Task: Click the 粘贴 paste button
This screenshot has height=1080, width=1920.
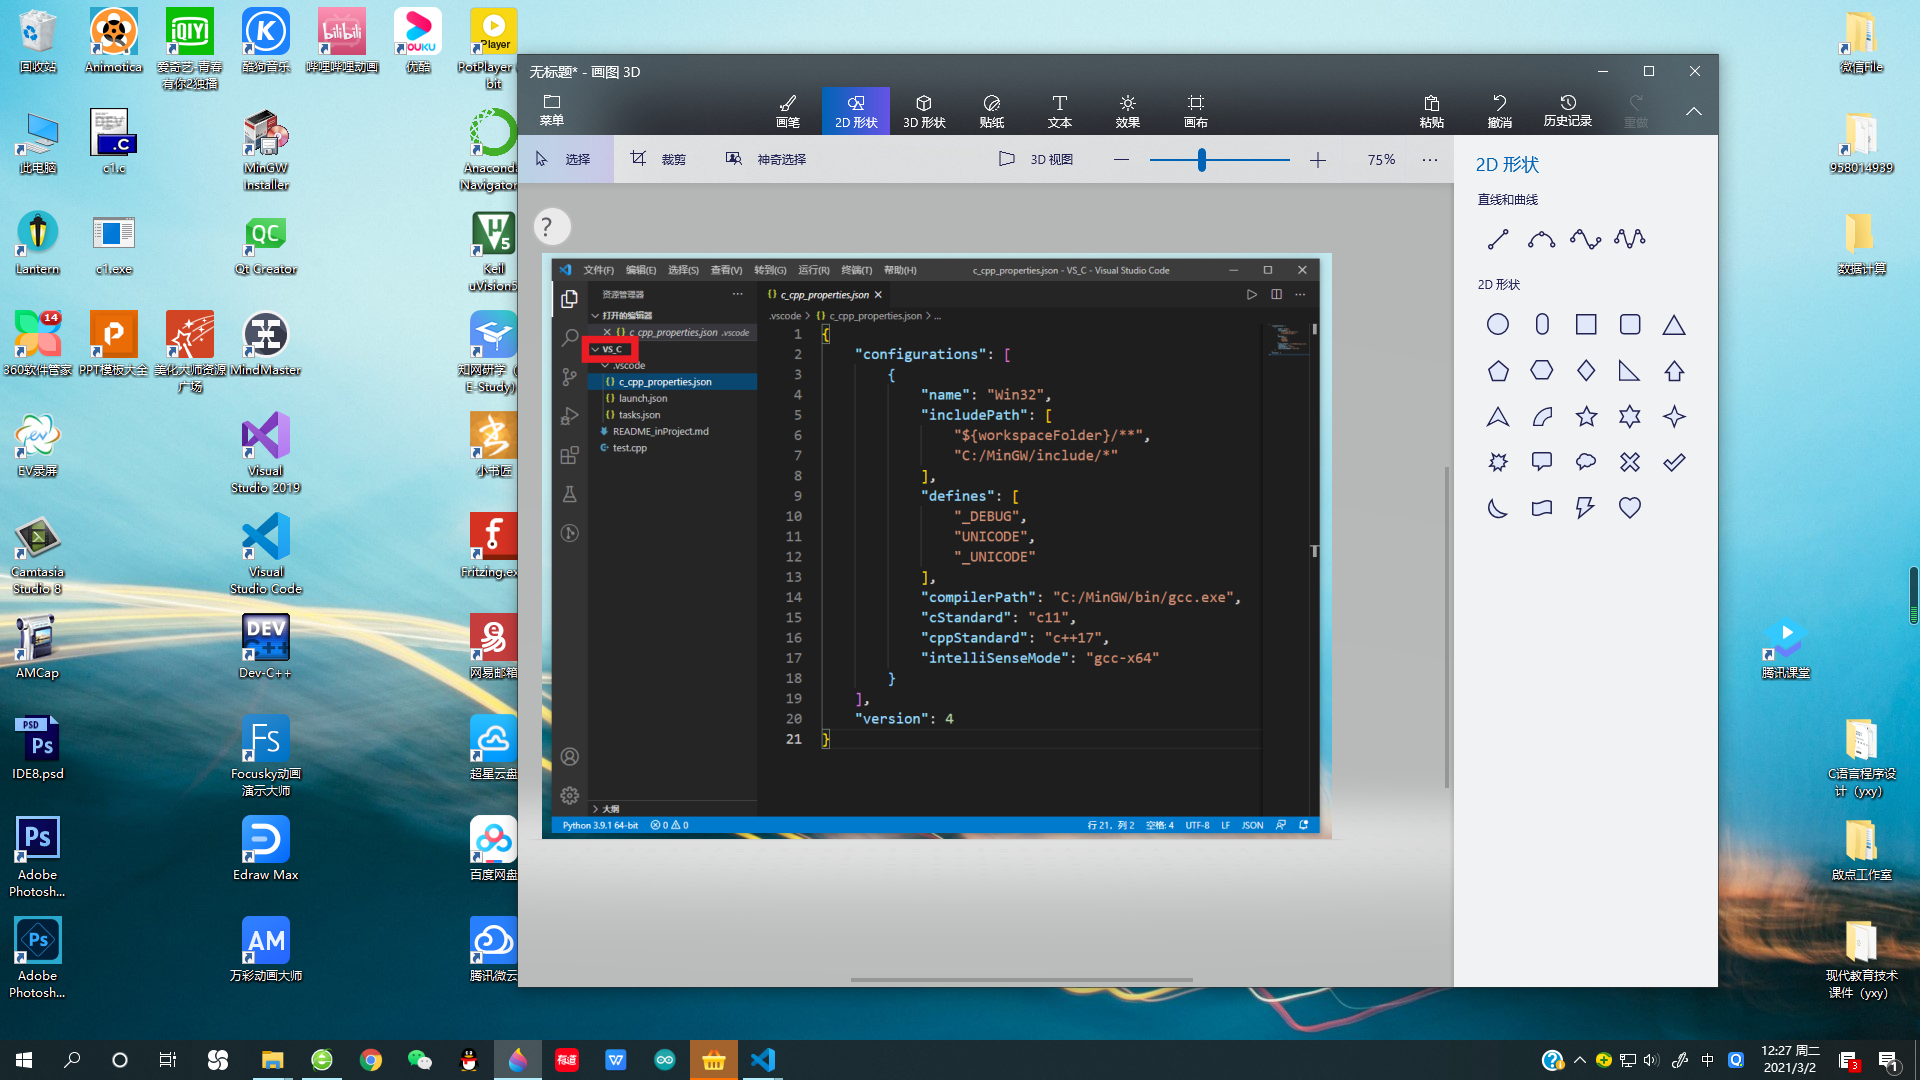Action: pos(1432,111)
